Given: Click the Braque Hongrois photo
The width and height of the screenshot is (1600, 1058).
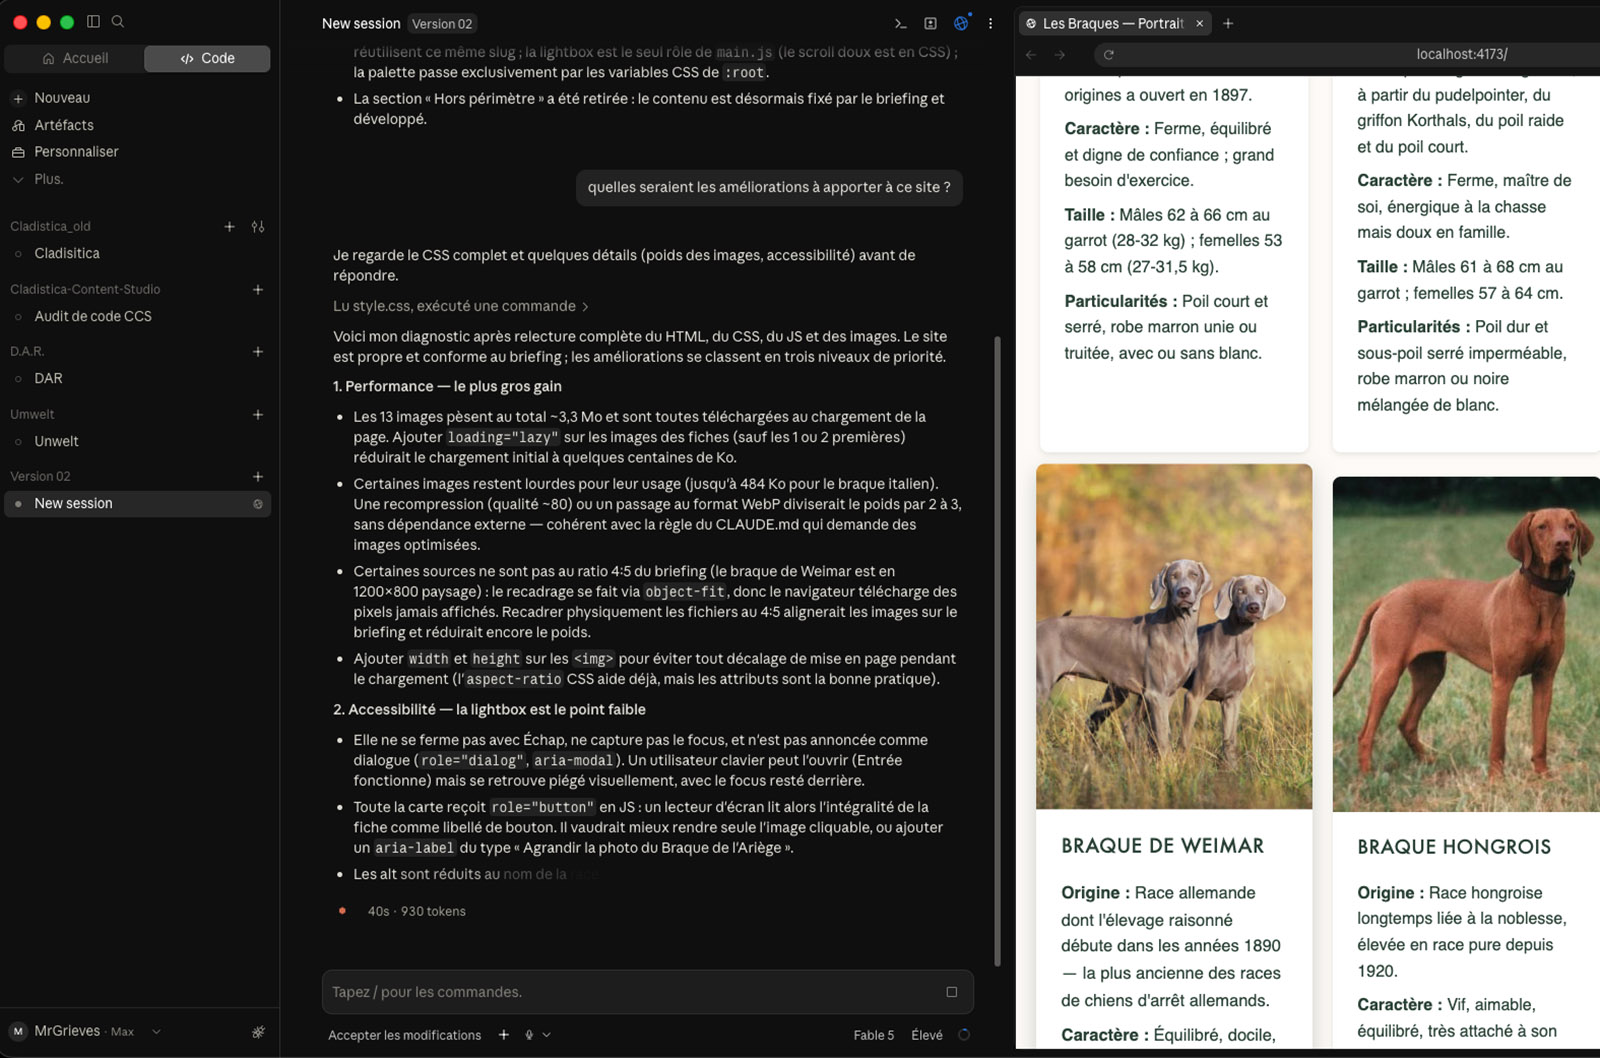Looking at the screenshot, I should (x=1466, y=645).
